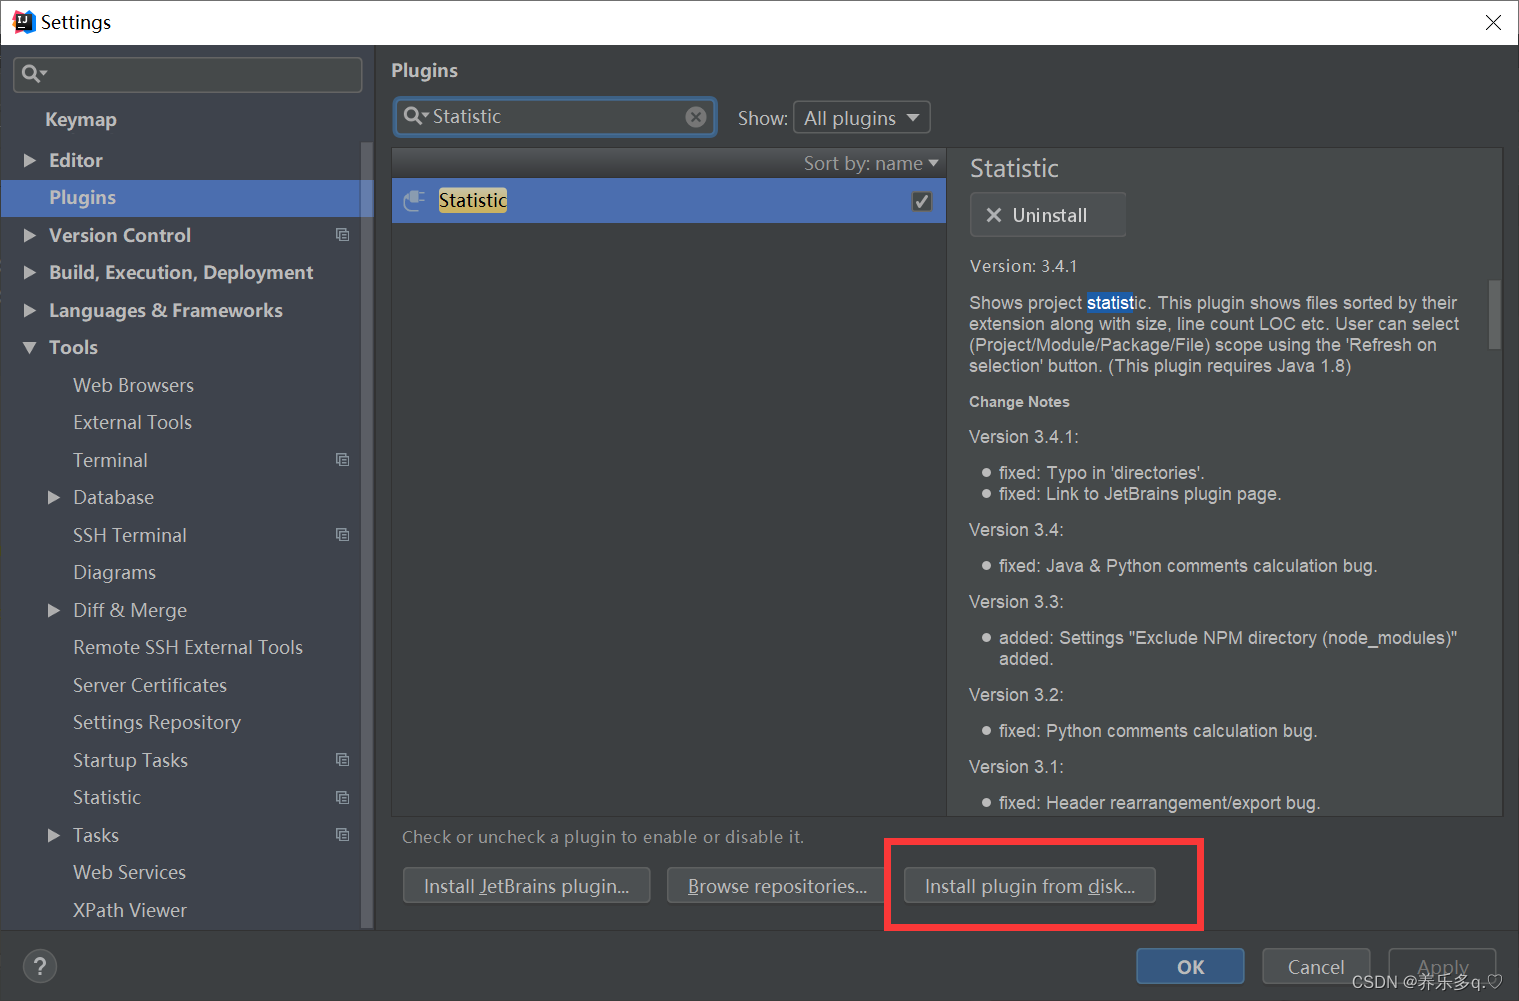
Task: Click the project-level icon beside Terminal
Action: coord(342,460)
